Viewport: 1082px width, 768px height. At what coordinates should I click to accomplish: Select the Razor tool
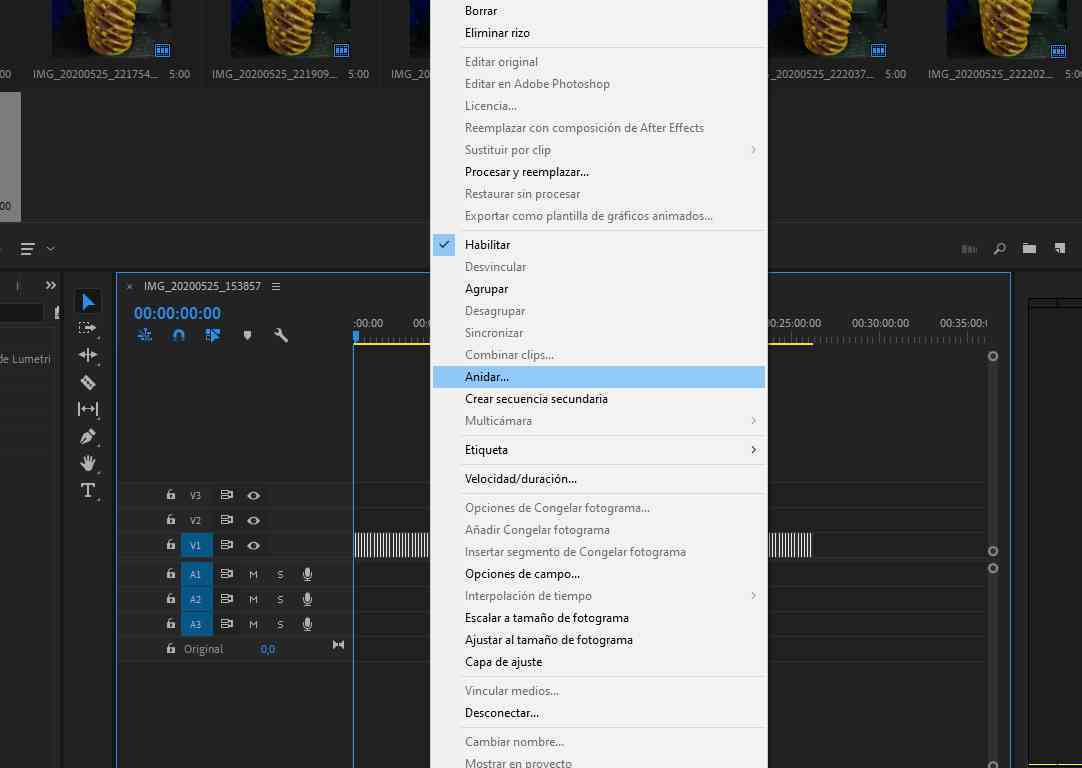88,382
